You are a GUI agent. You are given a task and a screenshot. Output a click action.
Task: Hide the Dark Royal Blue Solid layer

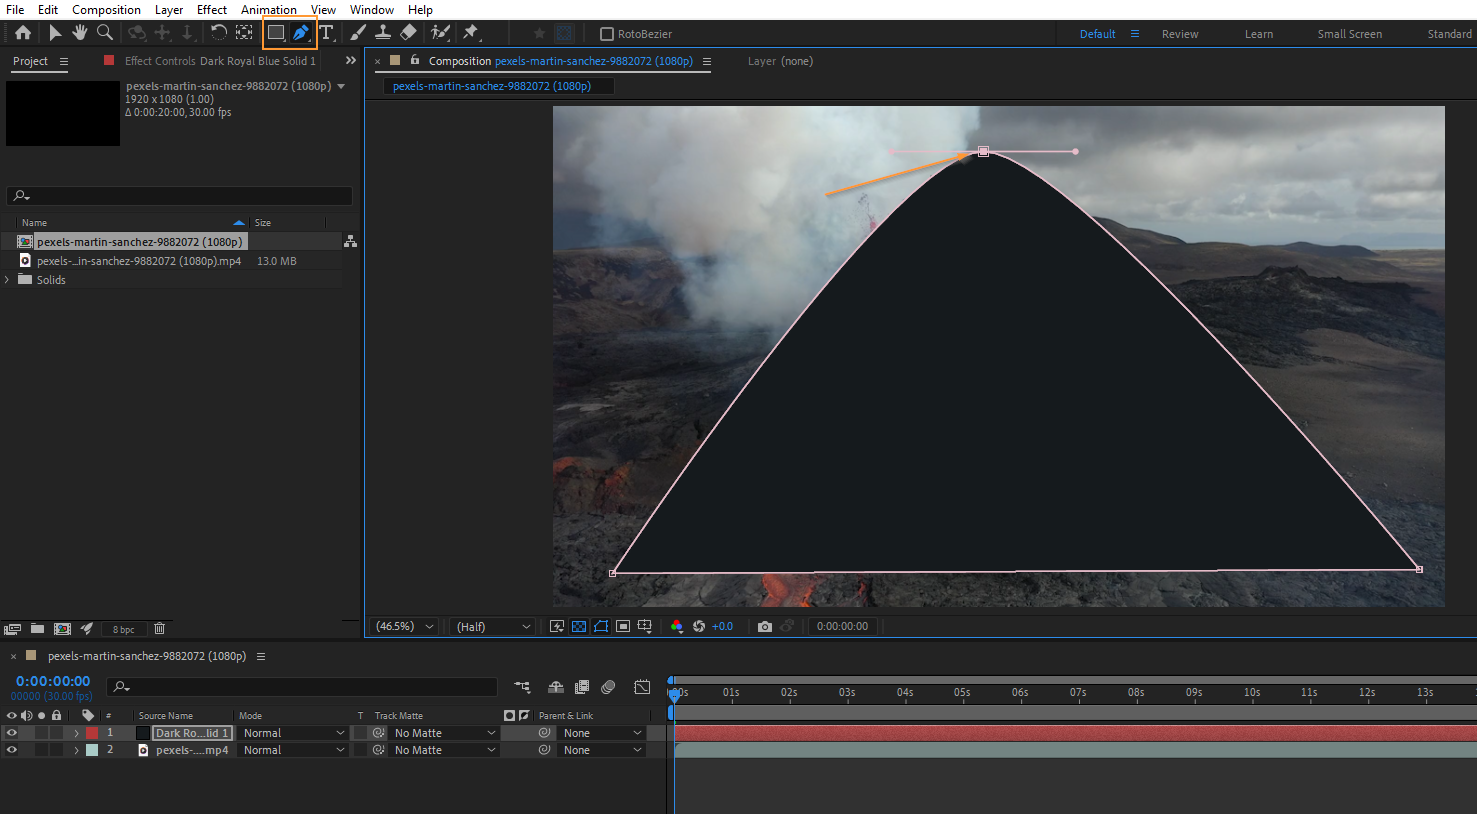point(12,733)
